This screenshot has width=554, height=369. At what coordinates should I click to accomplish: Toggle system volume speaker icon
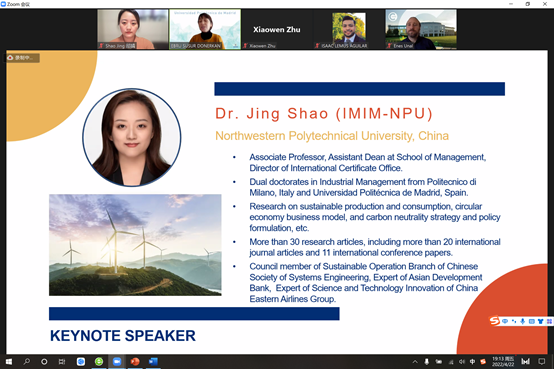click(461, 362)
